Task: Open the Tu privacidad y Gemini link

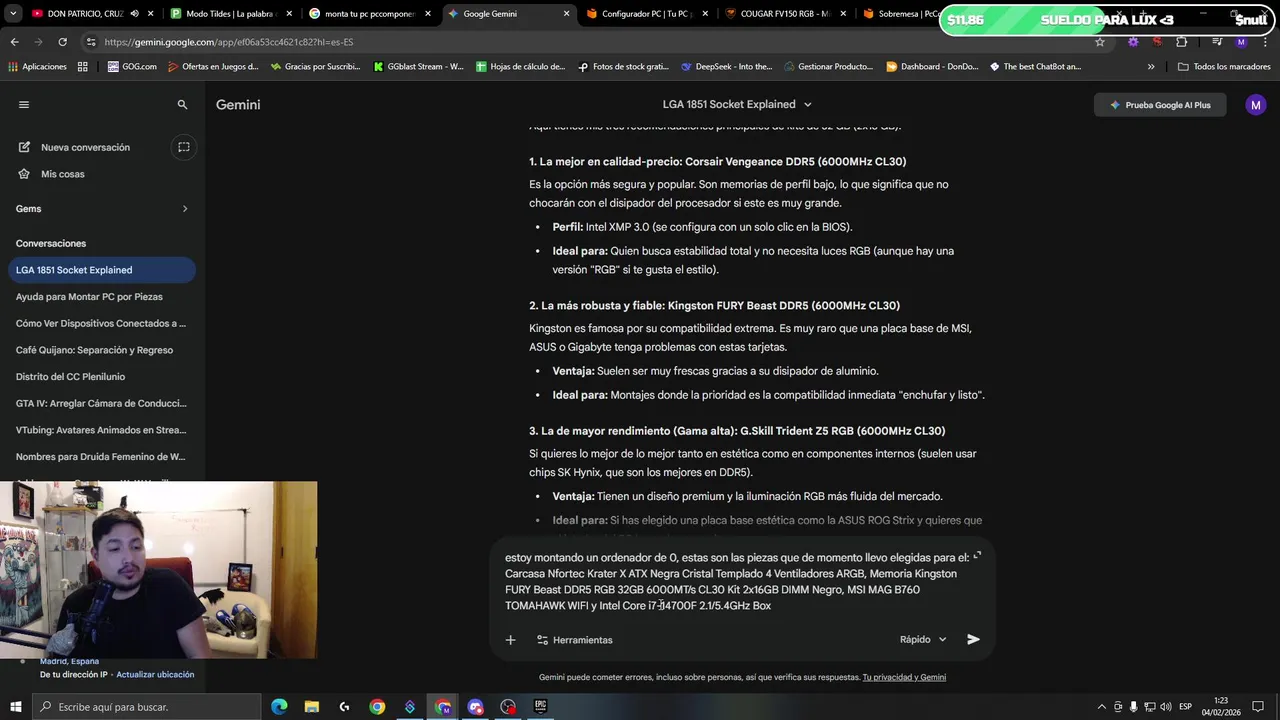Action: pos(904,677)
